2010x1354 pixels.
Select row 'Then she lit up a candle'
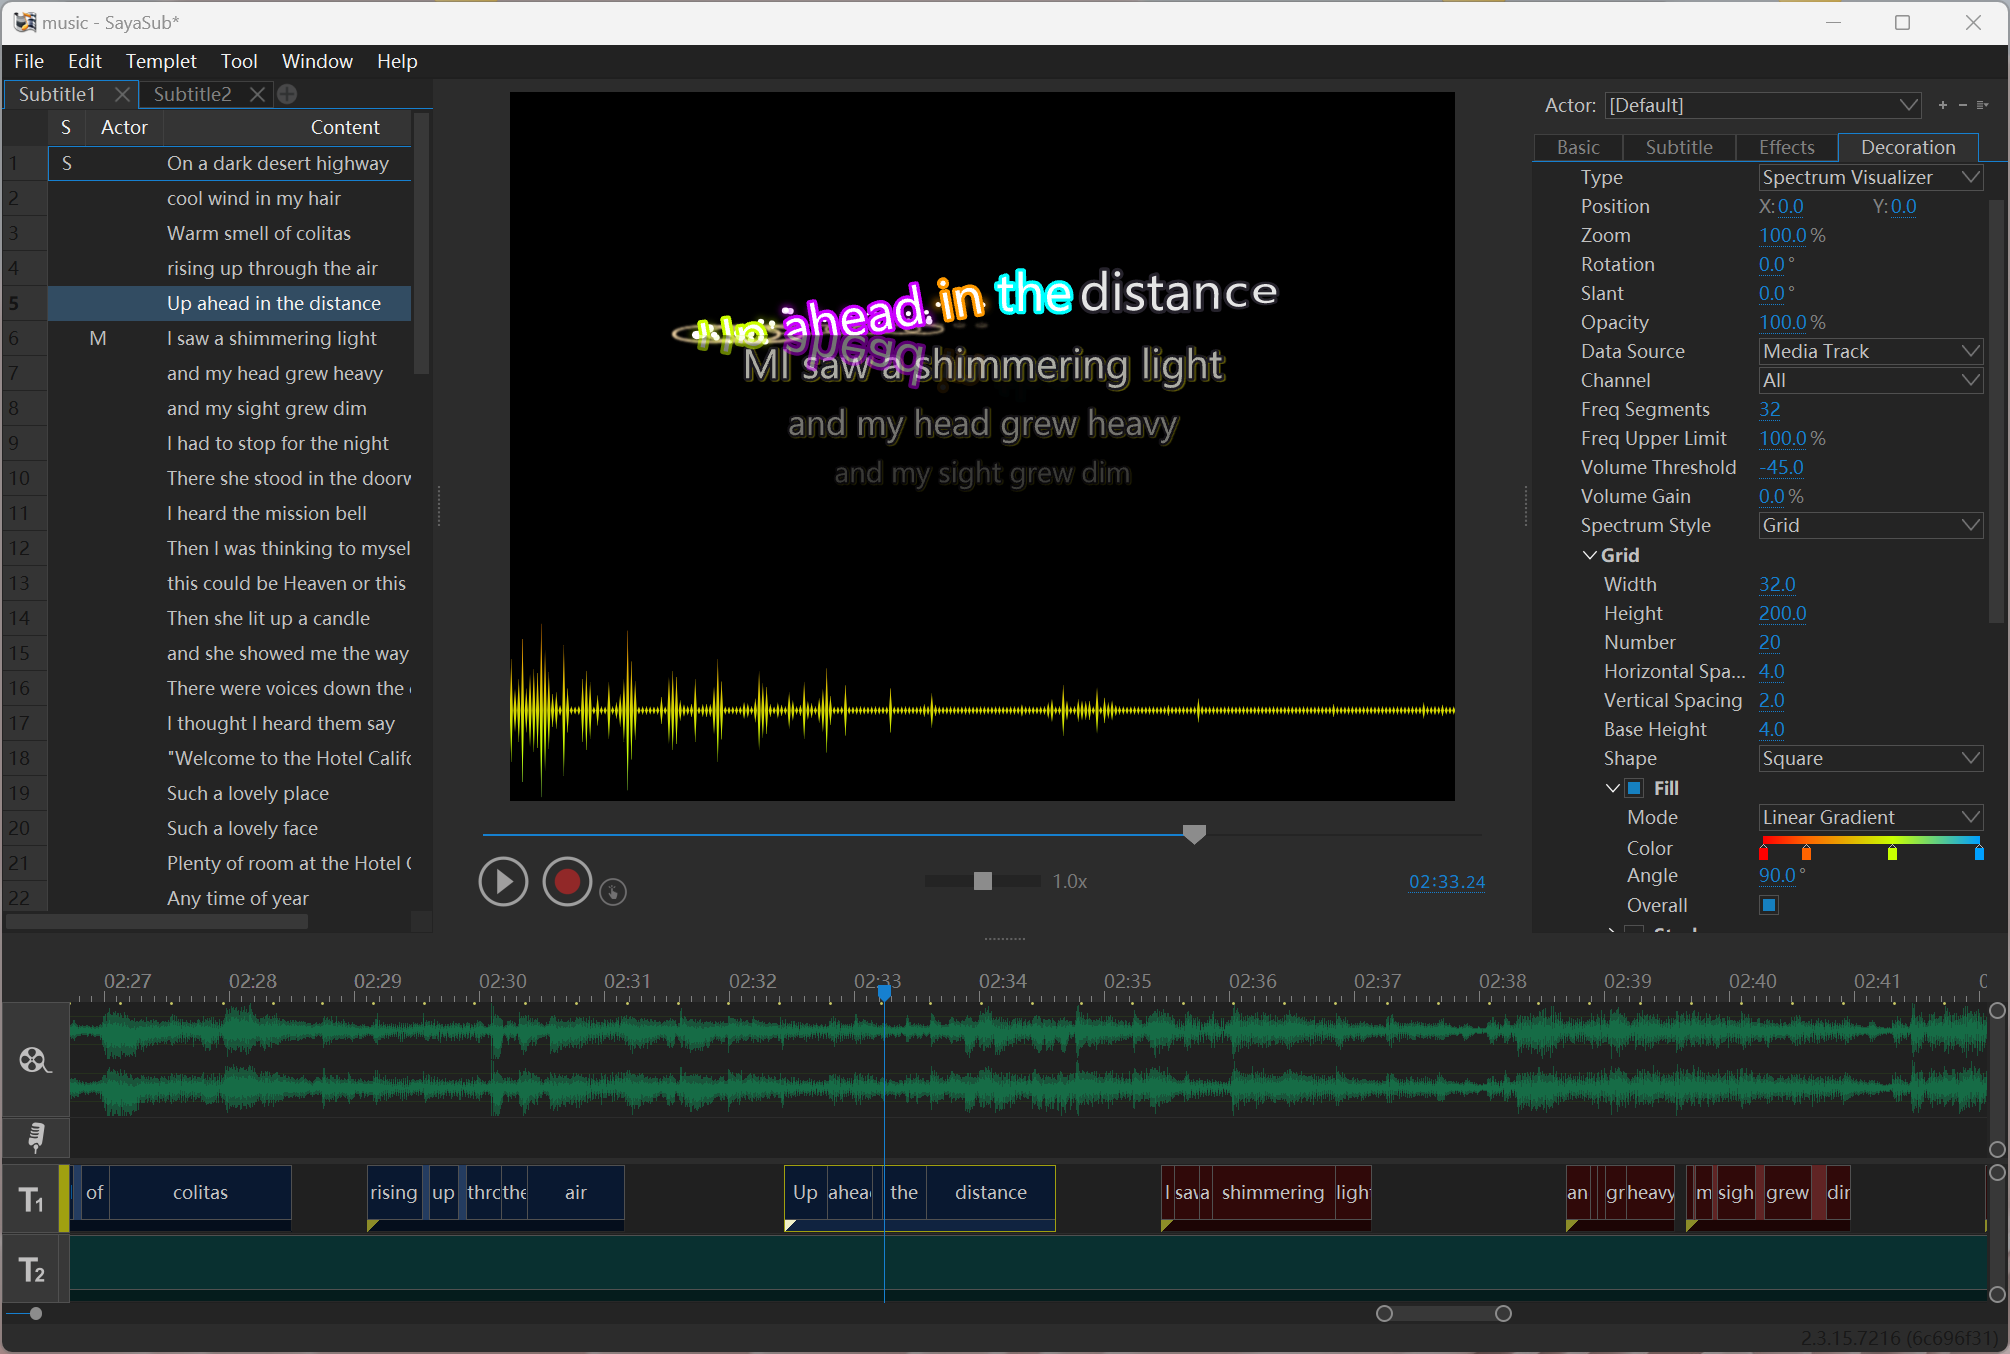230,618
